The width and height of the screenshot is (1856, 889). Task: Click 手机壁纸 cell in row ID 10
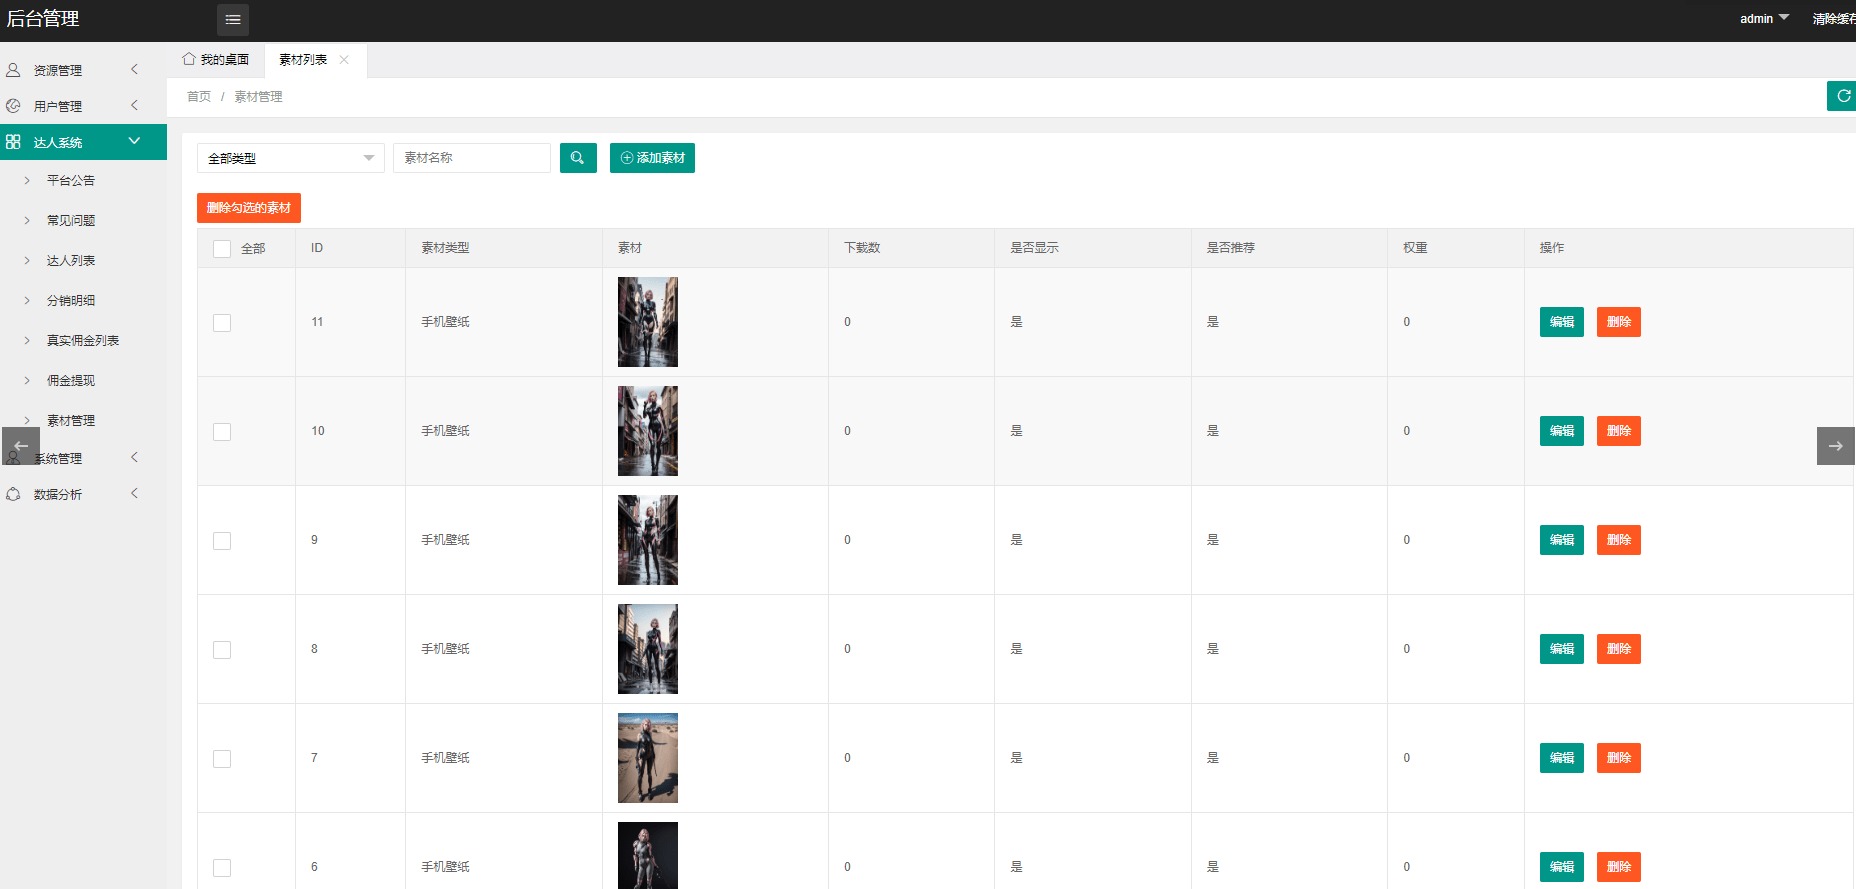(x=445, y=431)
